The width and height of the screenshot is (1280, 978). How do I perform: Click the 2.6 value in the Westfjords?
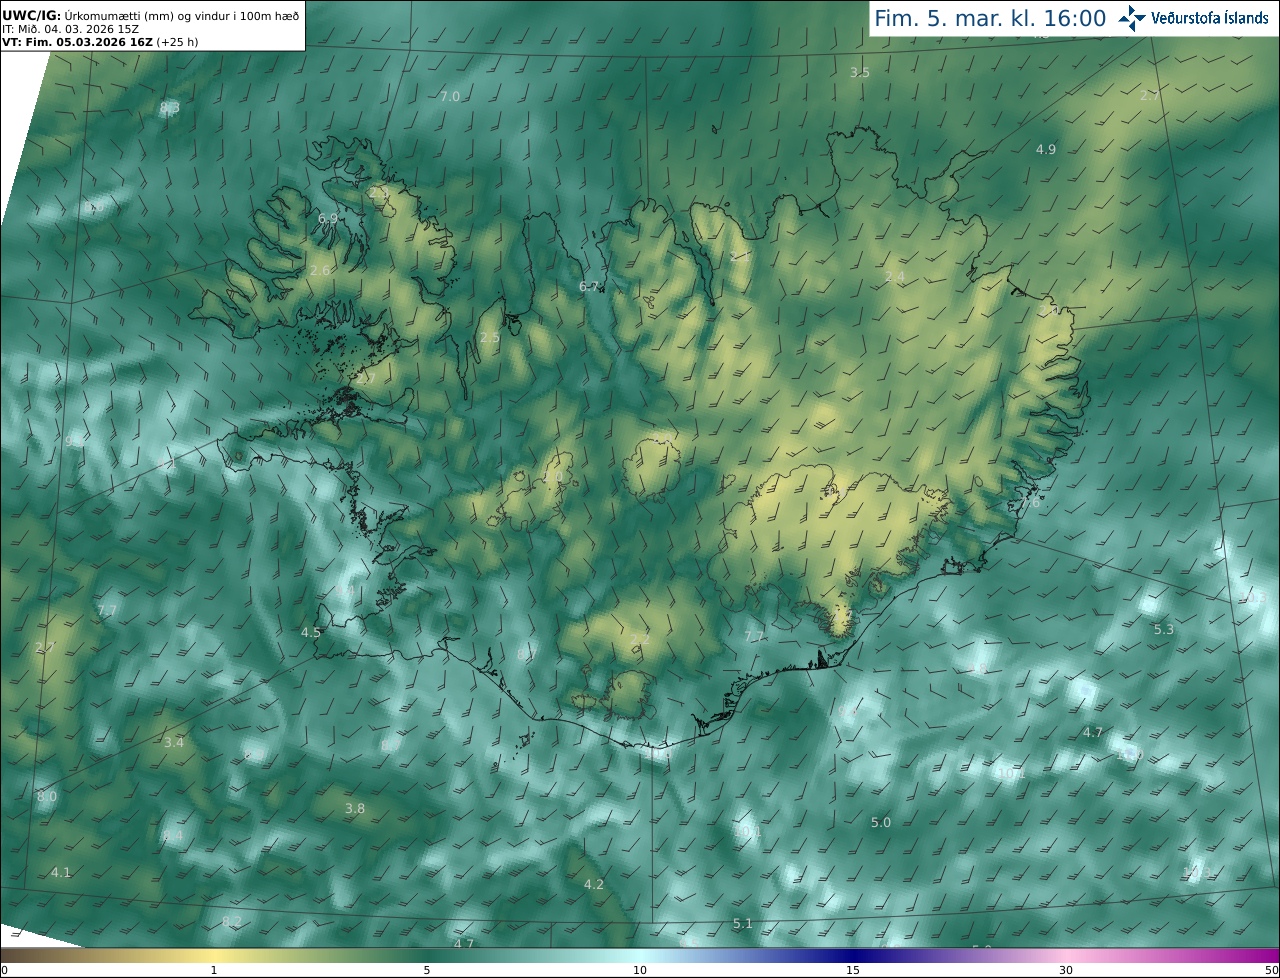[320, 271]
